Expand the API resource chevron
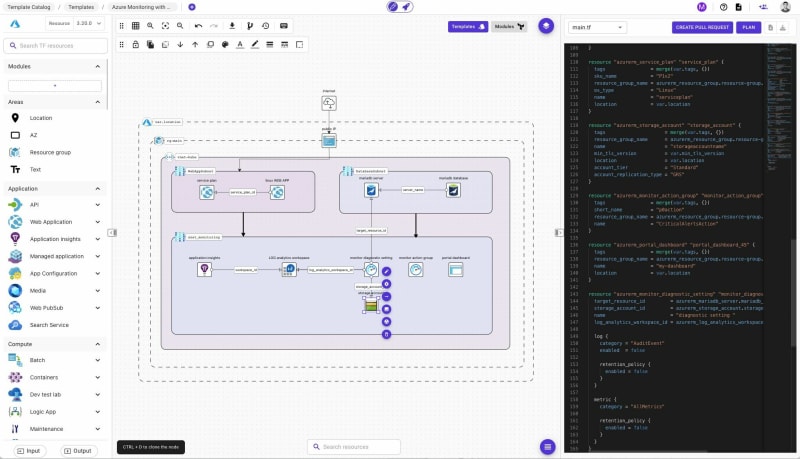The height and width of the screenshot is (459, 800). point(97,205)
